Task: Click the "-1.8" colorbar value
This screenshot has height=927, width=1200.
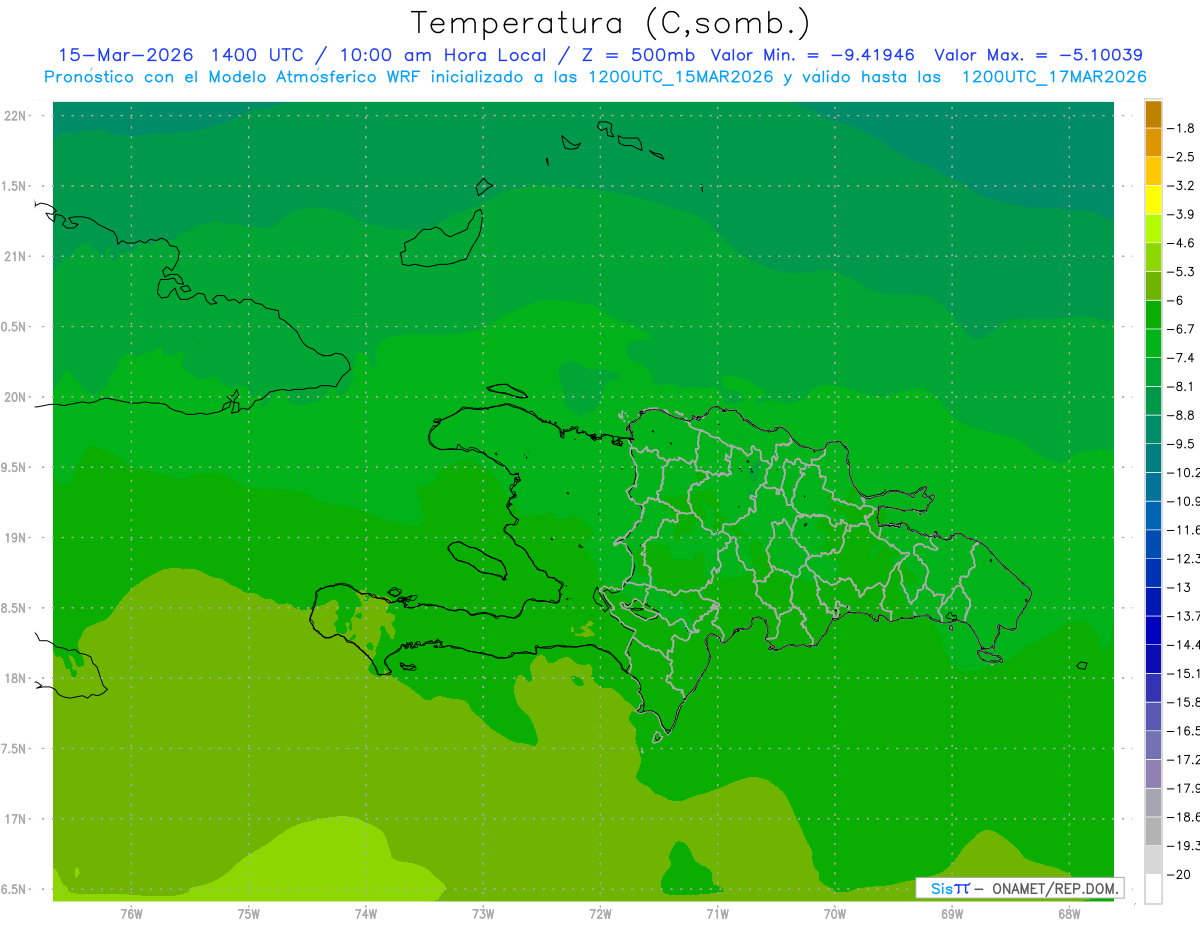Action: pyautogui.click(x=1182, y=129)
